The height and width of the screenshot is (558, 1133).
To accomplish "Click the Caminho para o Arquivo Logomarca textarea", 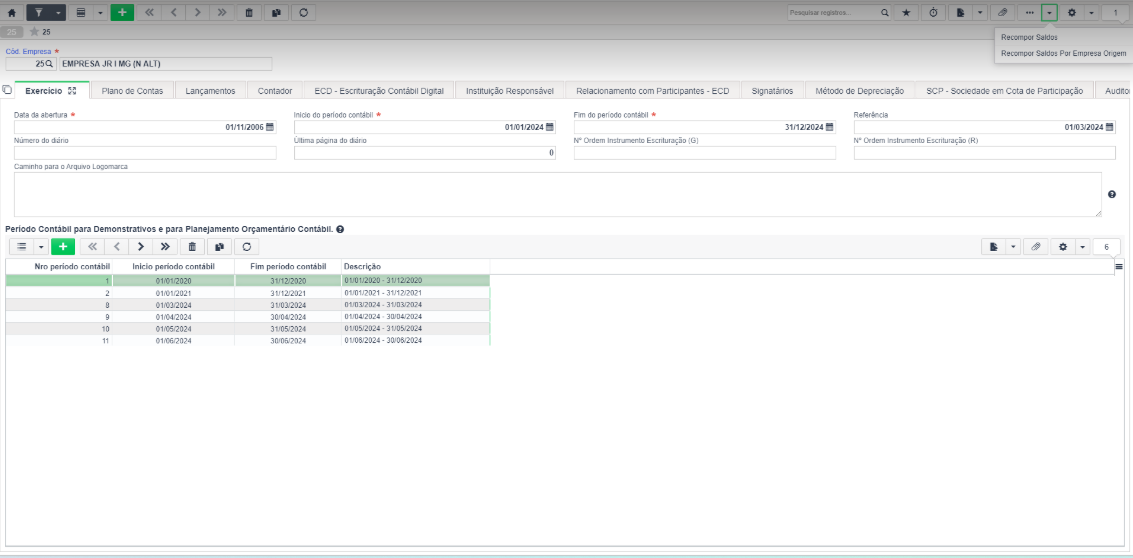I will [558, 194].
